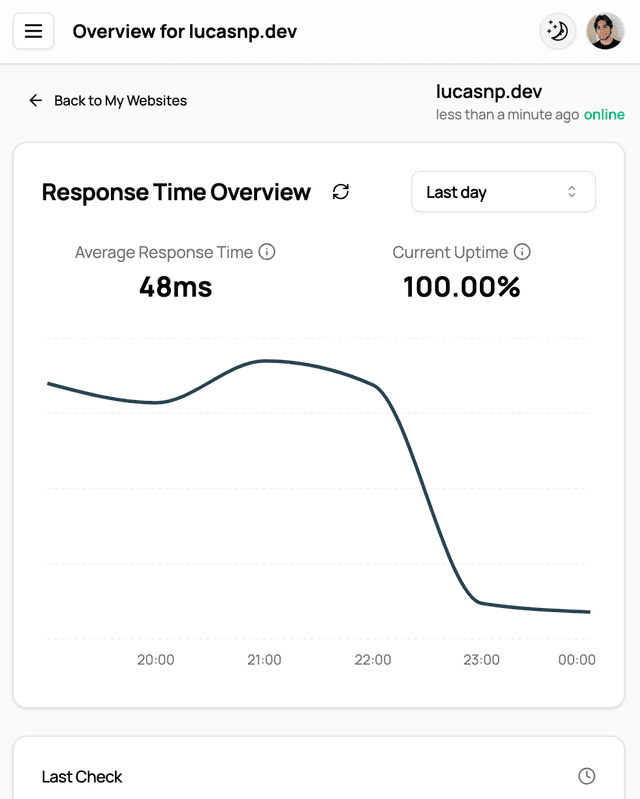Viewport: 640px width, 799px height.
Task: Click the lucasnp.dev site name heading
Action: point(489,91)
